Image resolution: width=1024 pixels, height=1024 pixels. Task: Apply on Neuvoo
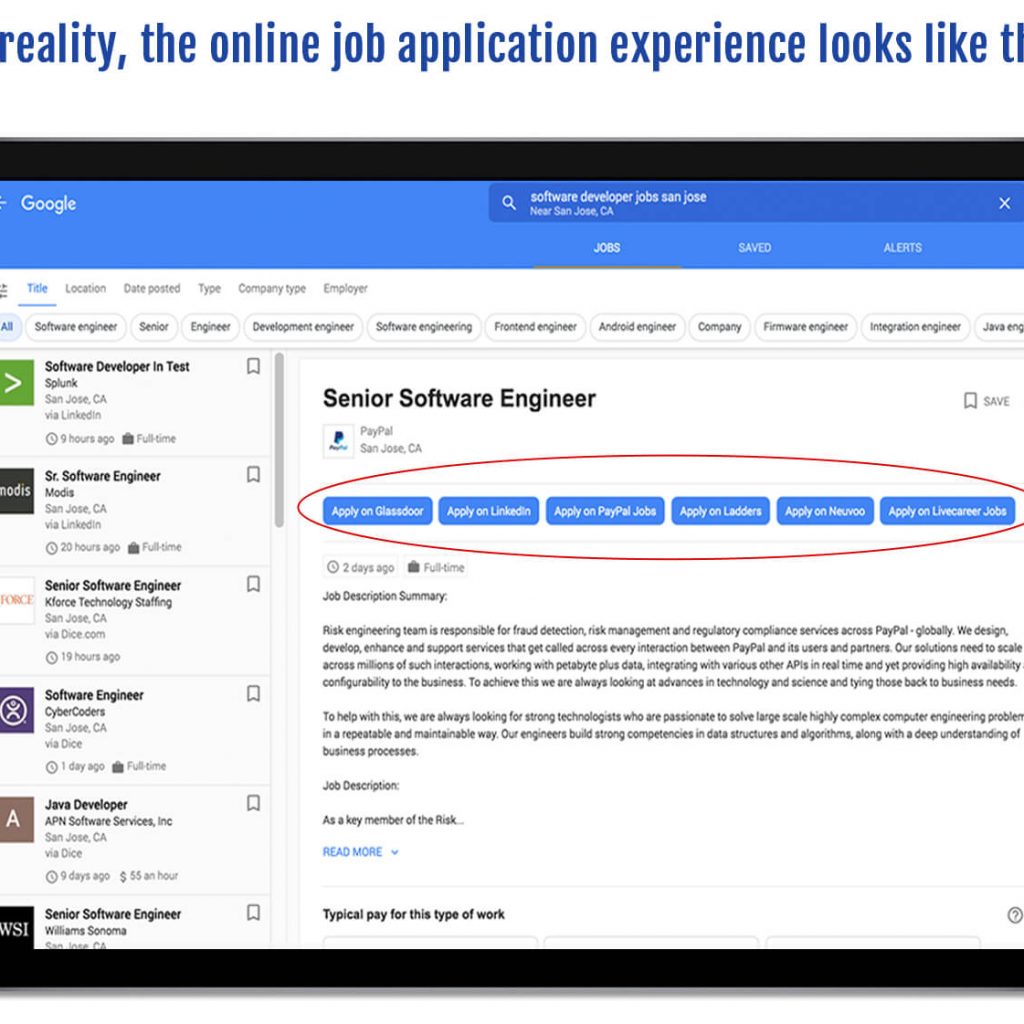[825, 511]
